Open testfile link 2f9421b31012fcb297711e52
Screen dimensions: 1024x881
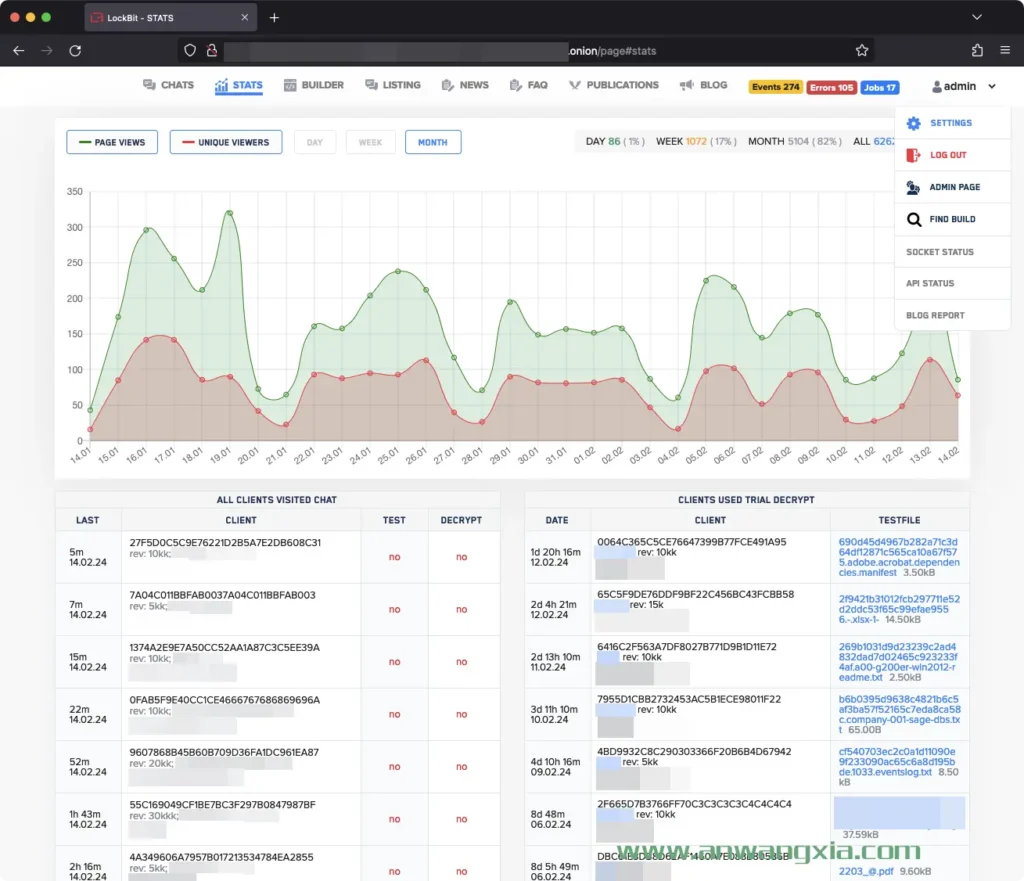[898, 609]
